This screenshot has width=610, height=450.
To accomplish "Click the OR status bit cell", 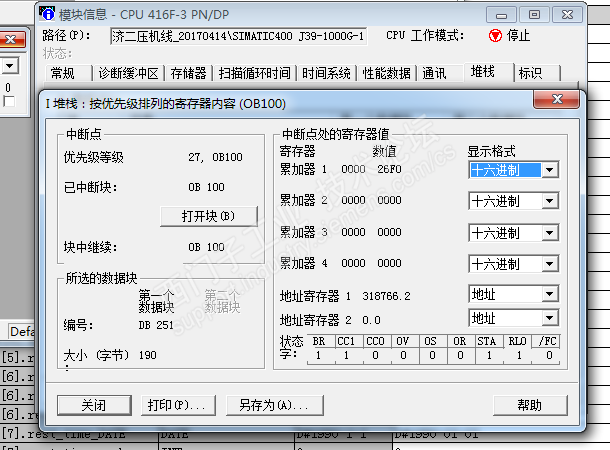I will coord(460,355).
